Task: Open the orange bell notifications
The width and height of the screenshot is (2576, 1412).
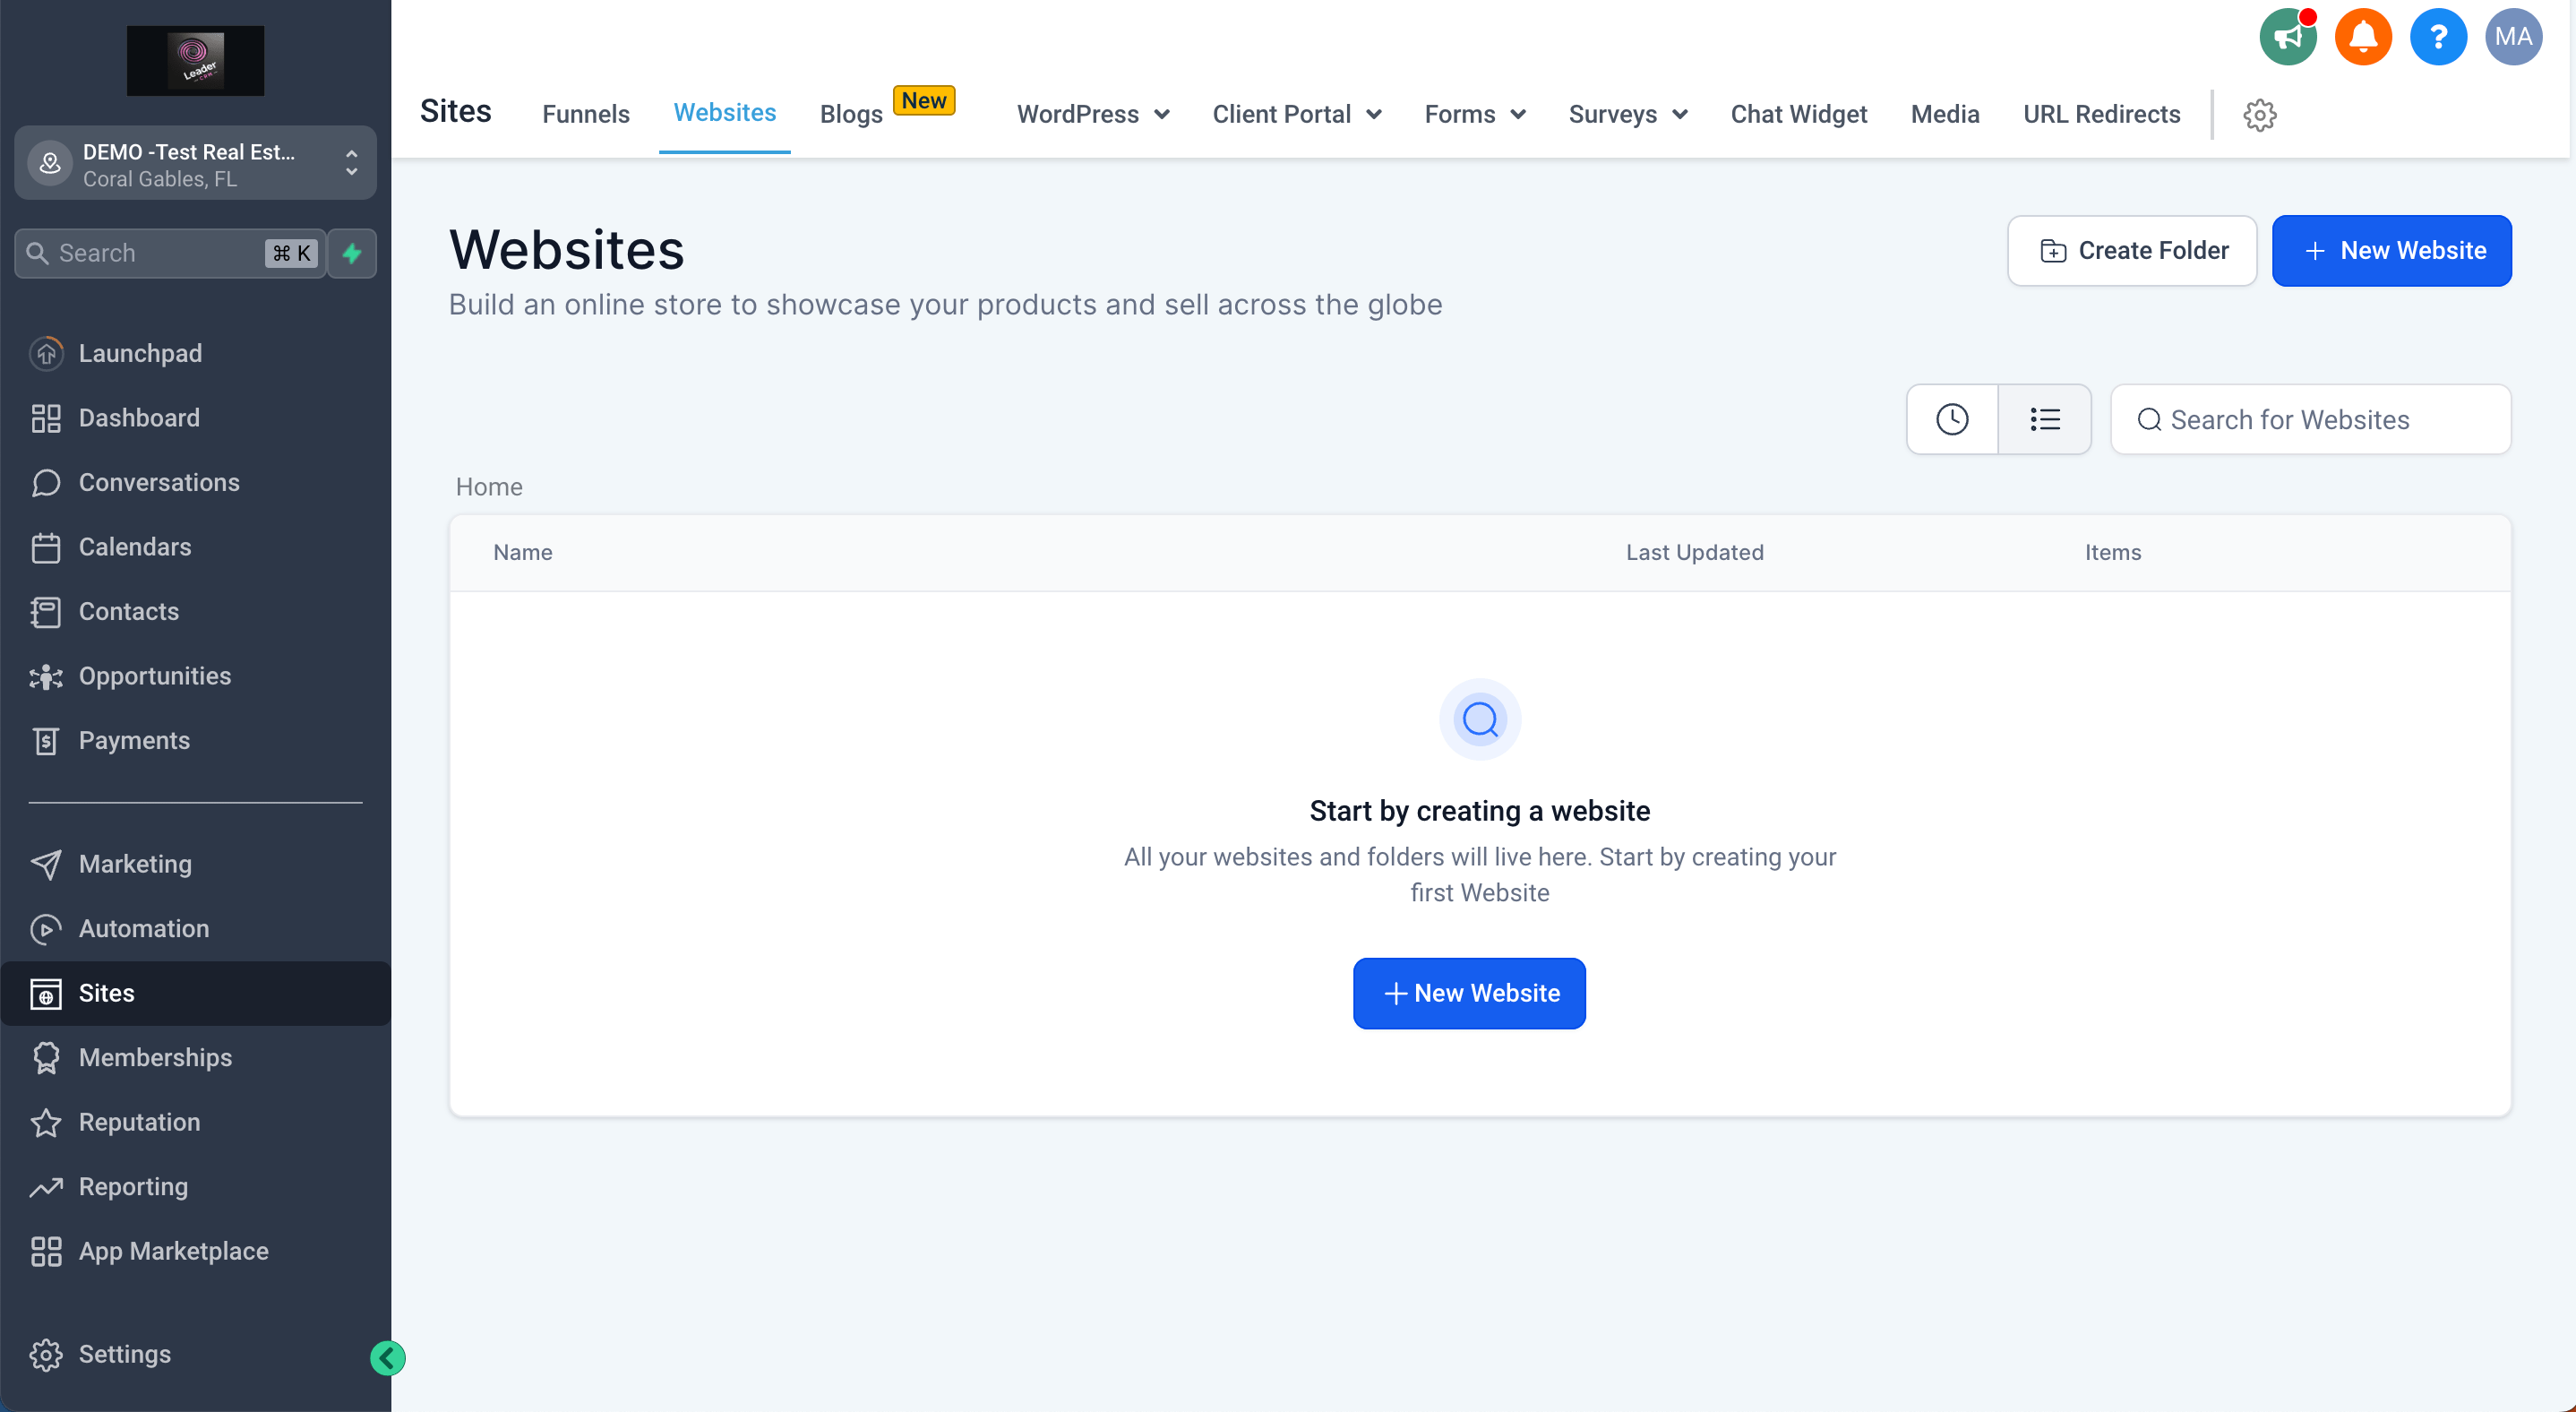Action: [2362, 37]
